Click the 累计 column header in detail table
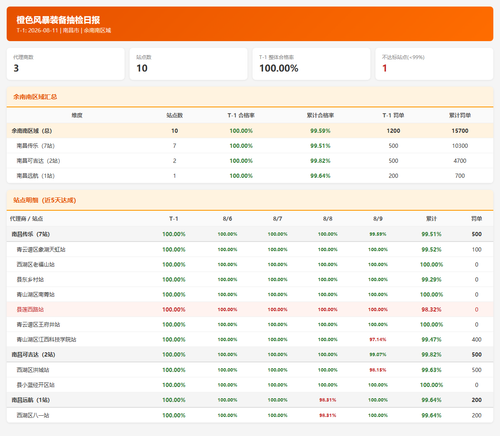Image resolution: width=500 pixels, height=436 pixels. [431, 219]
